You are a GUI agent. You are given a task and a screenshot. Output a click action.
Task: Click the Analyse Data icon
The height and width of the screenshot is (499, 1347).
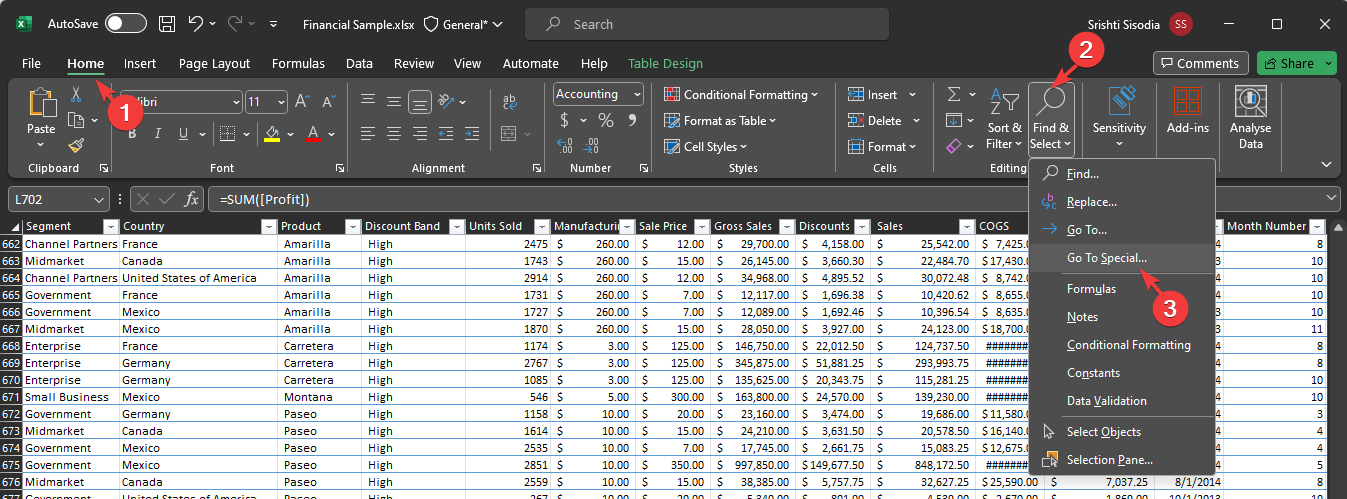click(x=1250, y=102)
